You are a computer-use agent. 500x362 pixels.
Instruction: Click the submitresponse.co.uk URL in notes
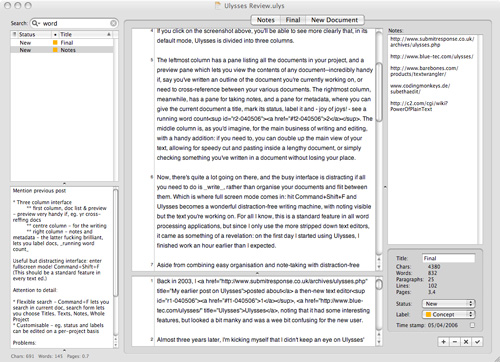click(x=432, y=42)
